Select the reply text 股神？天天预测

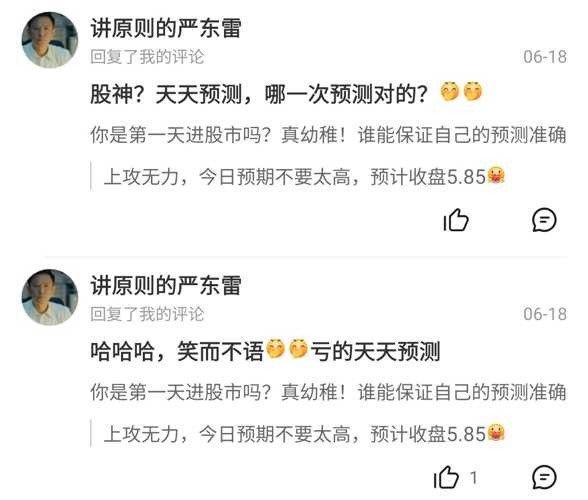(165, 94)
